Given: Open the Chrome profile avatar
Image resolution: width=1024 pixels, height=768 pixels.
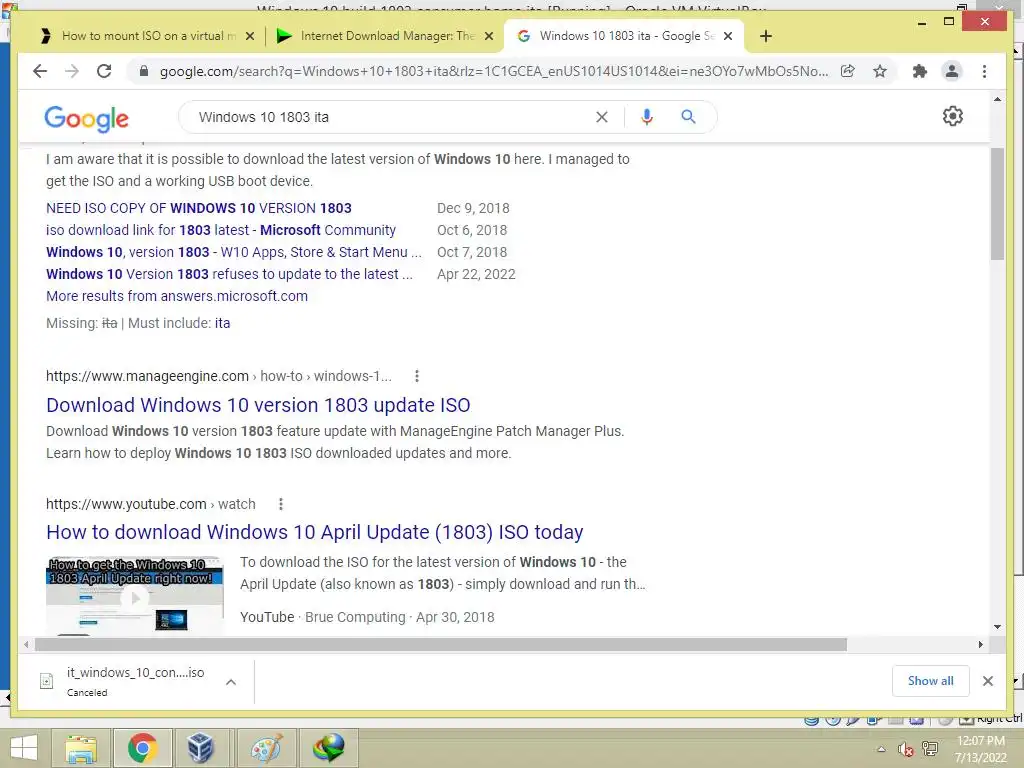Looking at the screenshot, I should pos(952,71).
